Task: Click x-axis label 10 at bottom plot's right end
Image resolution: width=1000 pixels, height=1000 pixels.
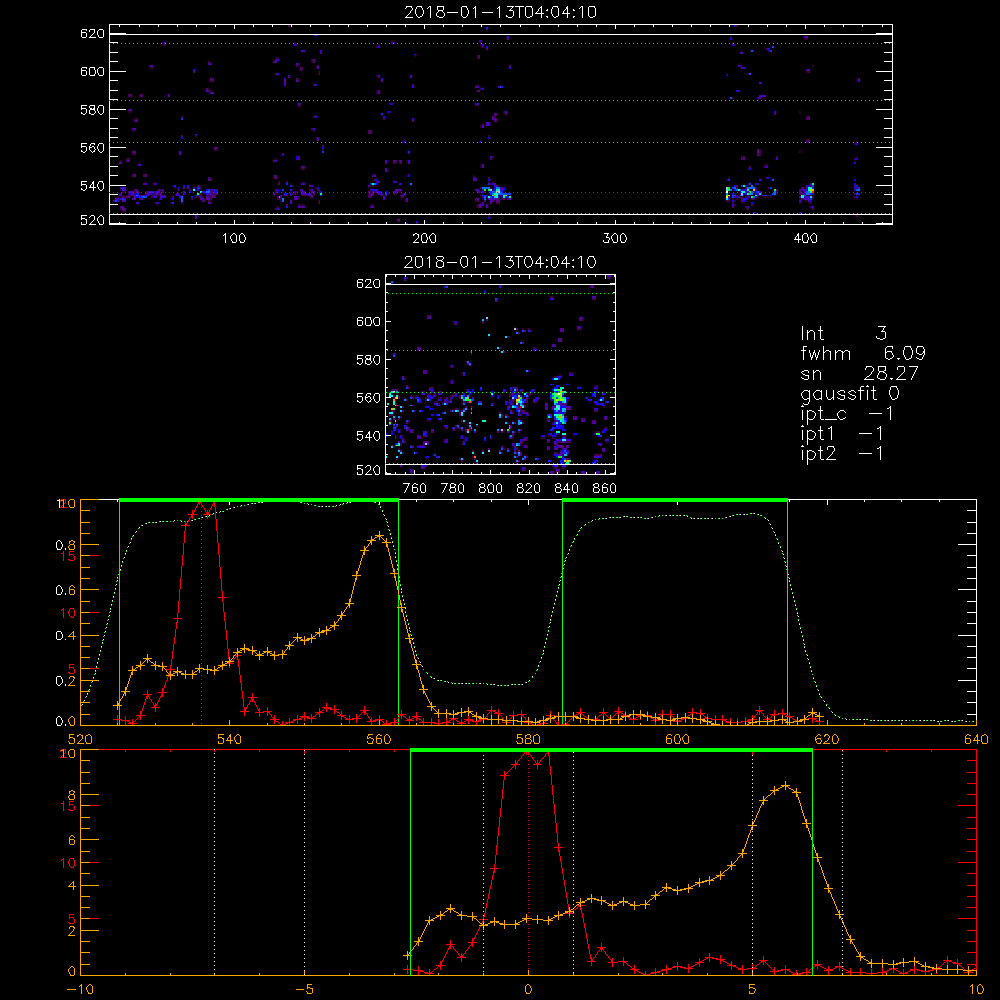Action: 976,989
